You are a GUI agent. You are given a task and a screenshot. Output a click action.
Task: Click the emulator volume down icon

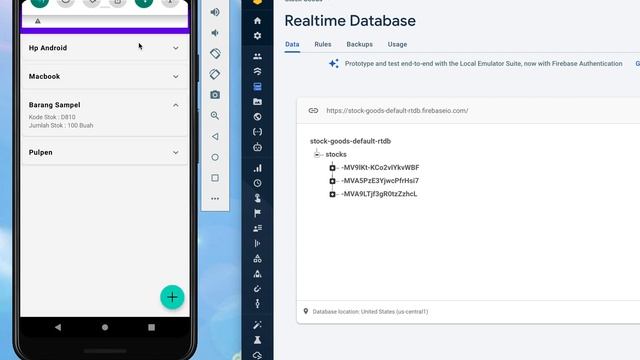click(215, 33)
